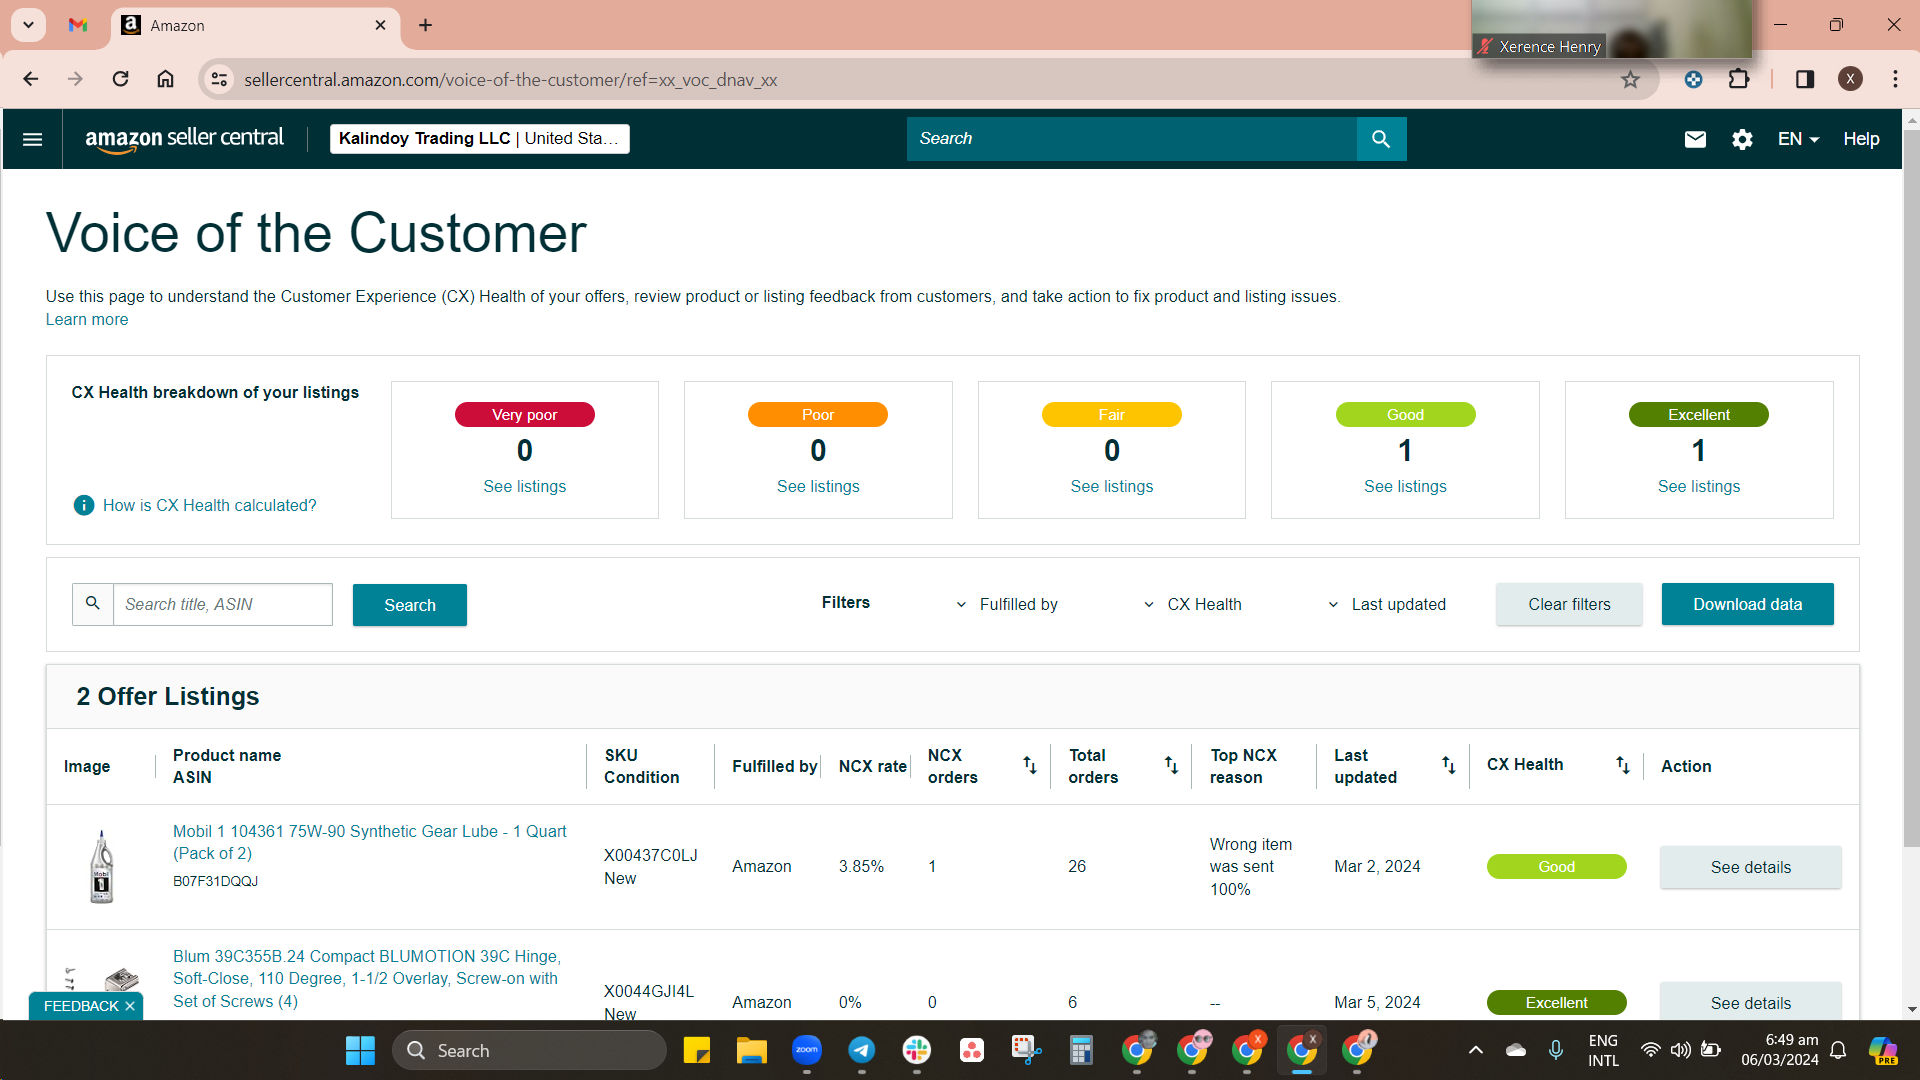This screenshot has width=1920, height=1080.
Task: Open Sticky Notes from the taskbar
Action: [696, 1050]
